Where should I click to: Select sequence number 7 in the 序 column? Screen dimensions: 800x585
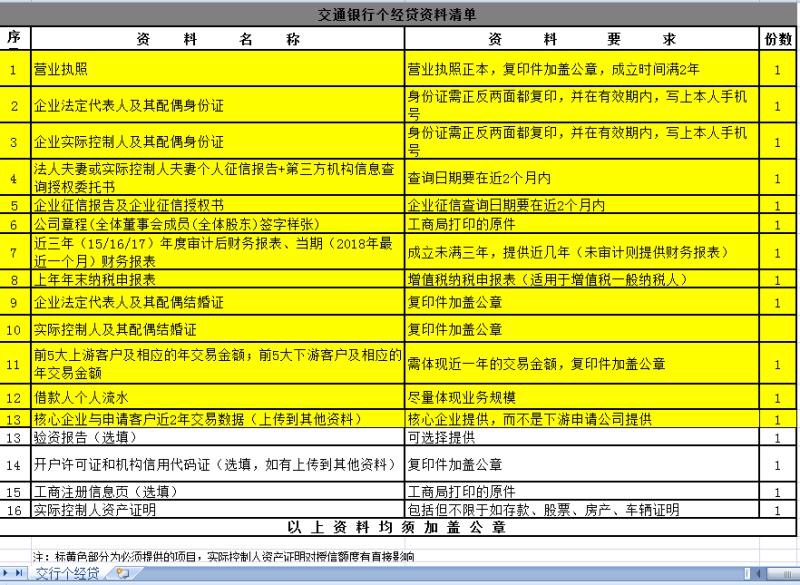[x=14, y=252]
